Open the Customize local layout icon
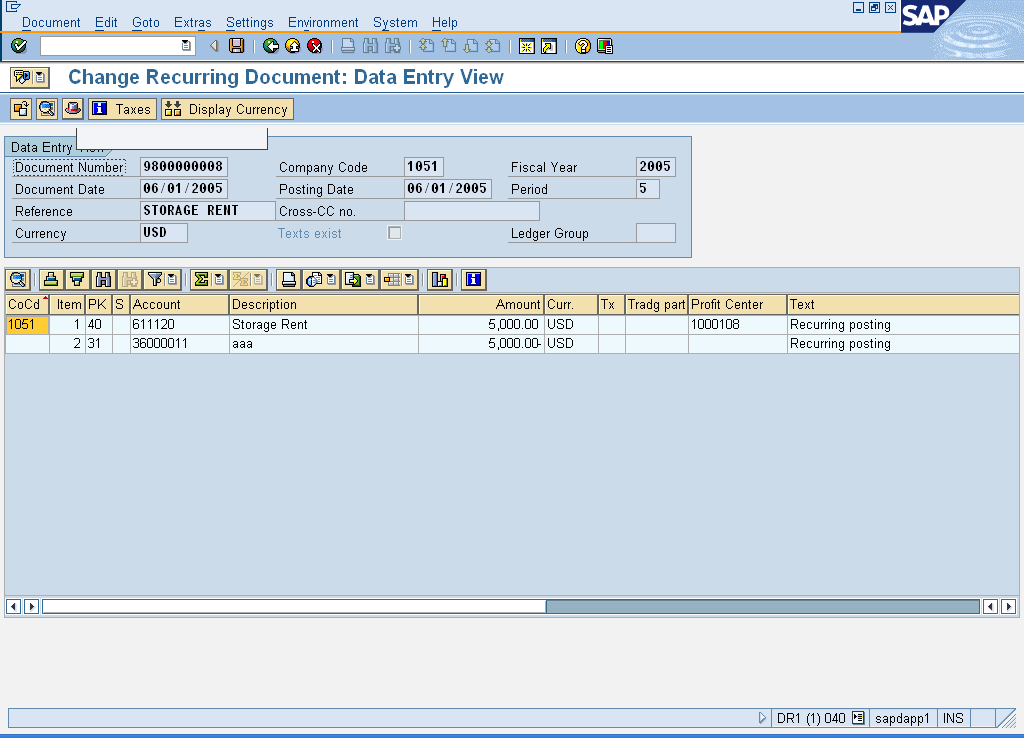Viewport: 1024px width, 738px height. pyautogui.click(x=605, y=46)
